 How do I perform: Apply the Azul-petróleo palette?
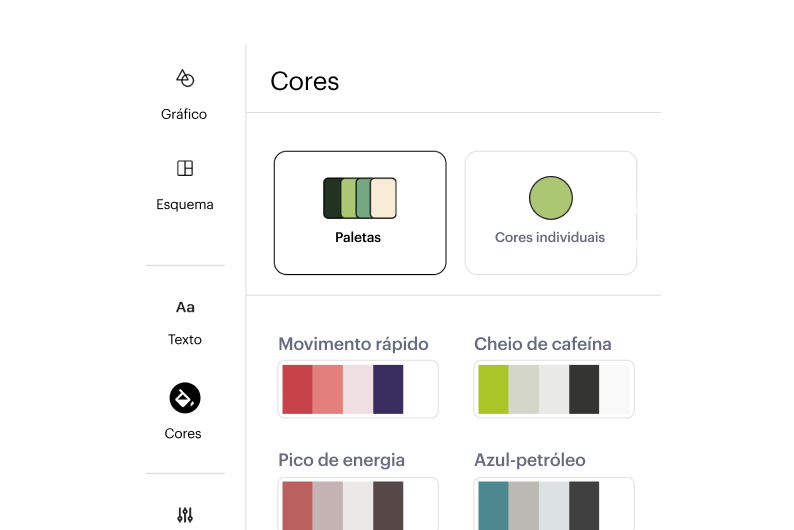click(554, 505)
